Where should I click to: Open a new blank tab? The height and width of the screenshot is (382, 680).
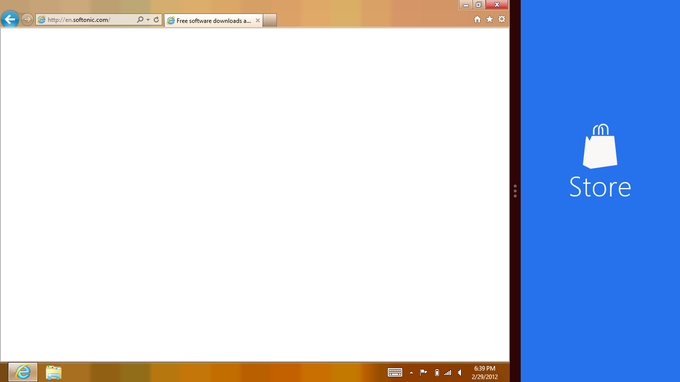(x=270, y=20)
